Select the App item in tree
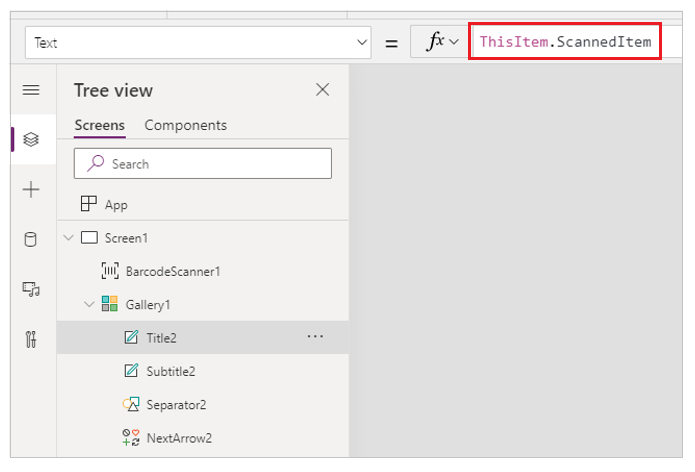This screenshot has width=695, height=472. click(203, 204)
